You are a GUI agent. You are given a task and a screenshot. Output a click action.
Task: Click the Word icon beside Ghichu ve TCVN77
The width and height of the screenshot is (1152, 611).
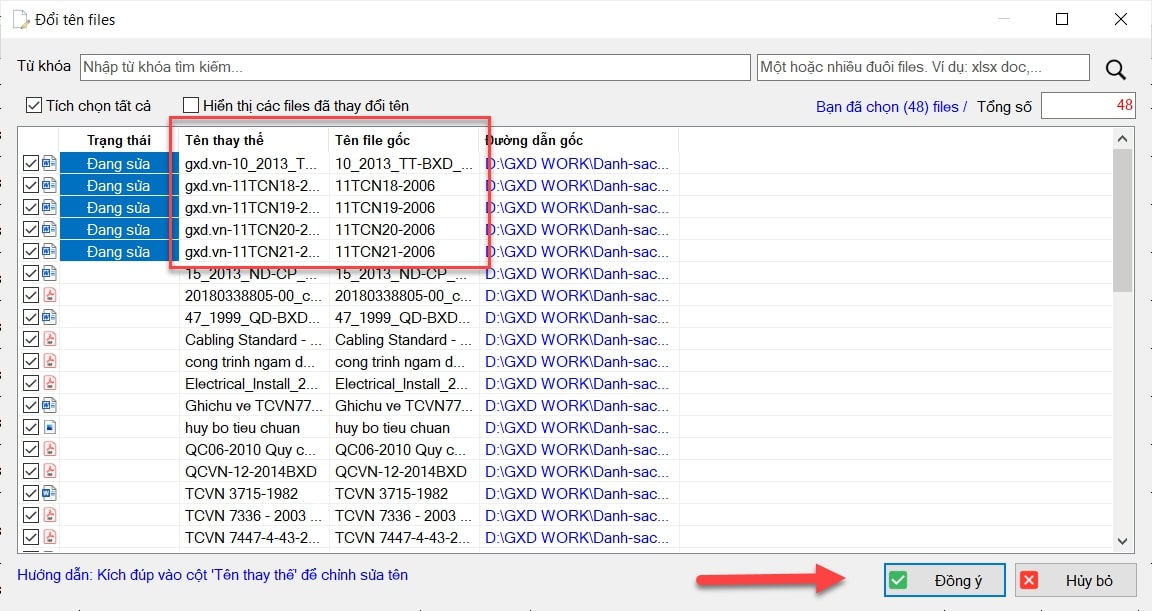49,405
